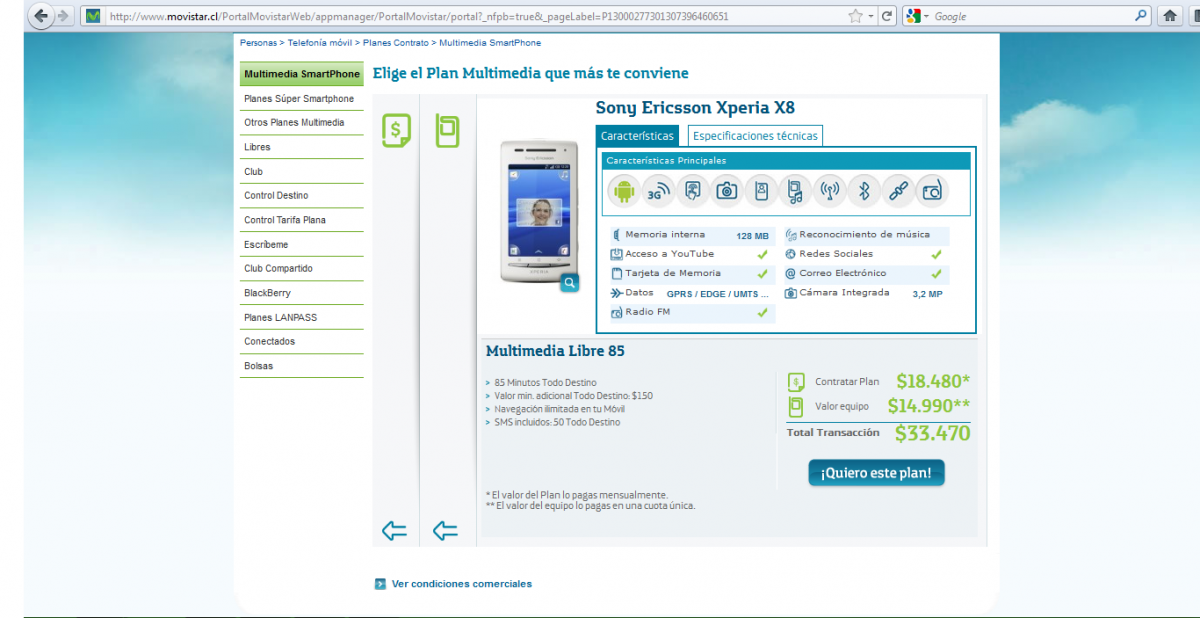The height and width of the screenshot is (618, 1200).
Task: Follow the Multimedia SmartPhone breadcrumb link
Action: tap(490, 43)
